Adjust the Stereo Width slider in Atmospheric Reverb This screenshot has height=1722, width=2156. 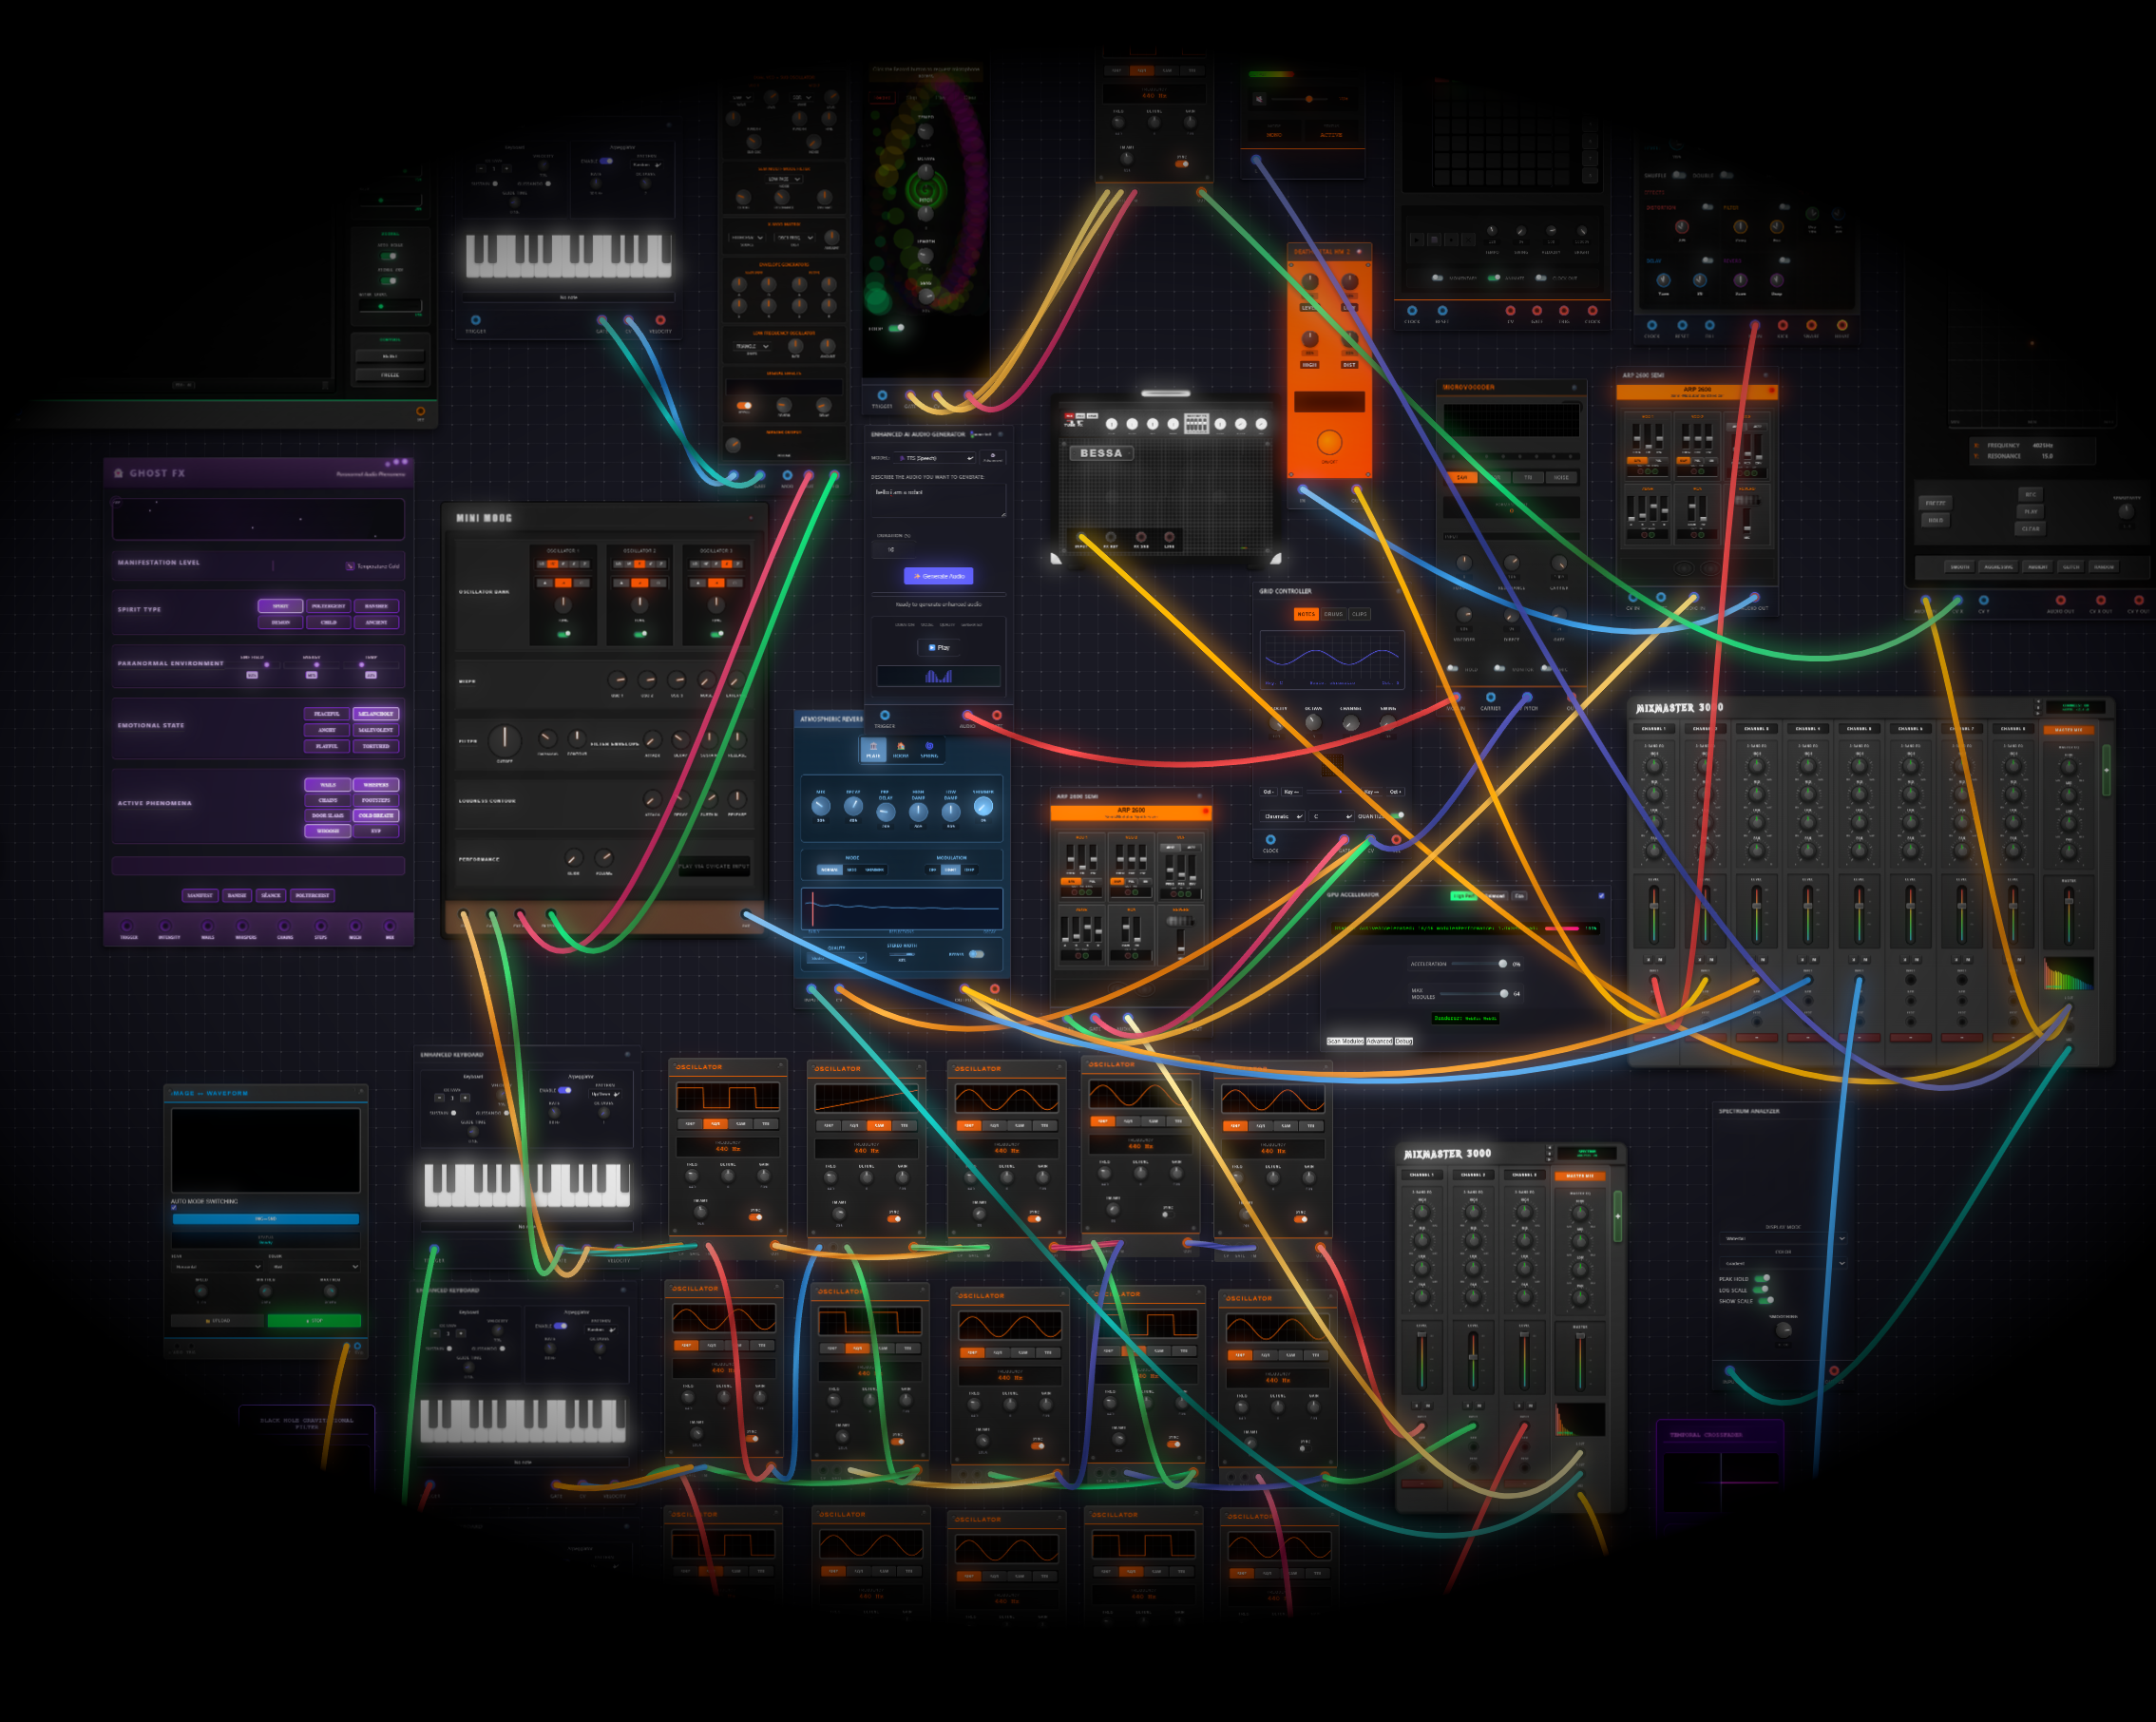pos(901,954)
